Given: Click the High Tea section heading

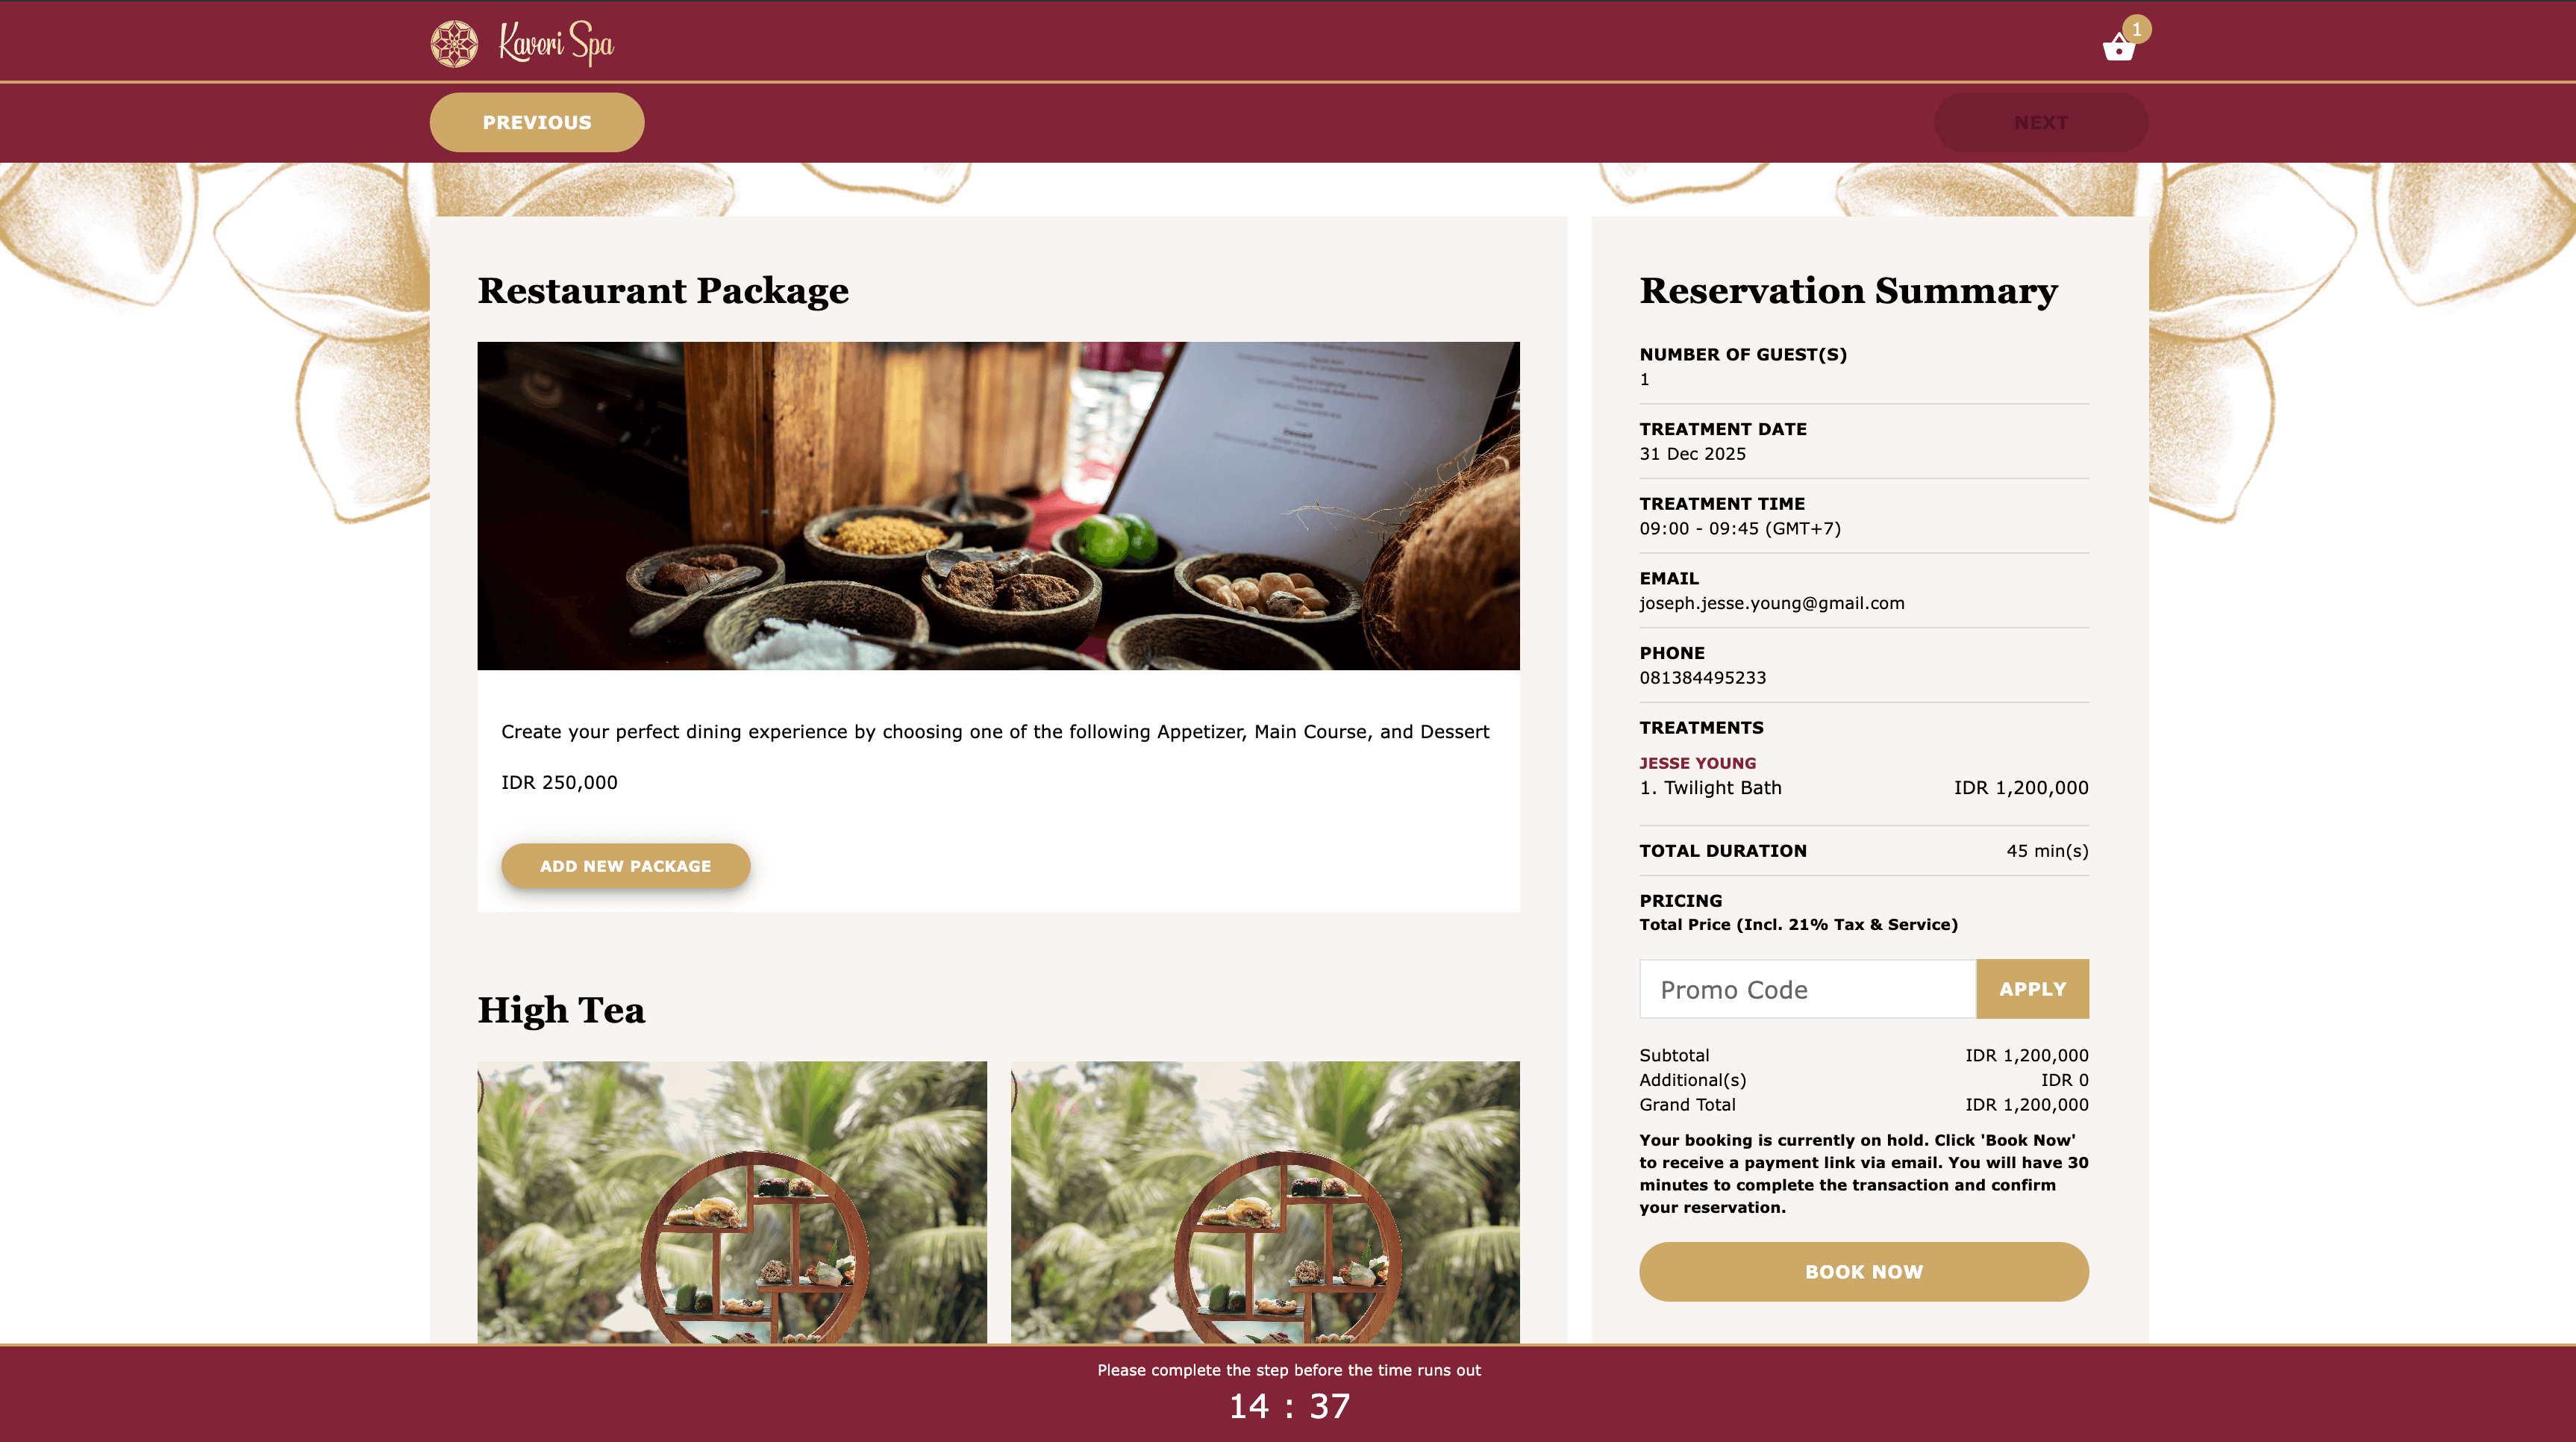Looking at the screenshot, I should (561, 1010).
